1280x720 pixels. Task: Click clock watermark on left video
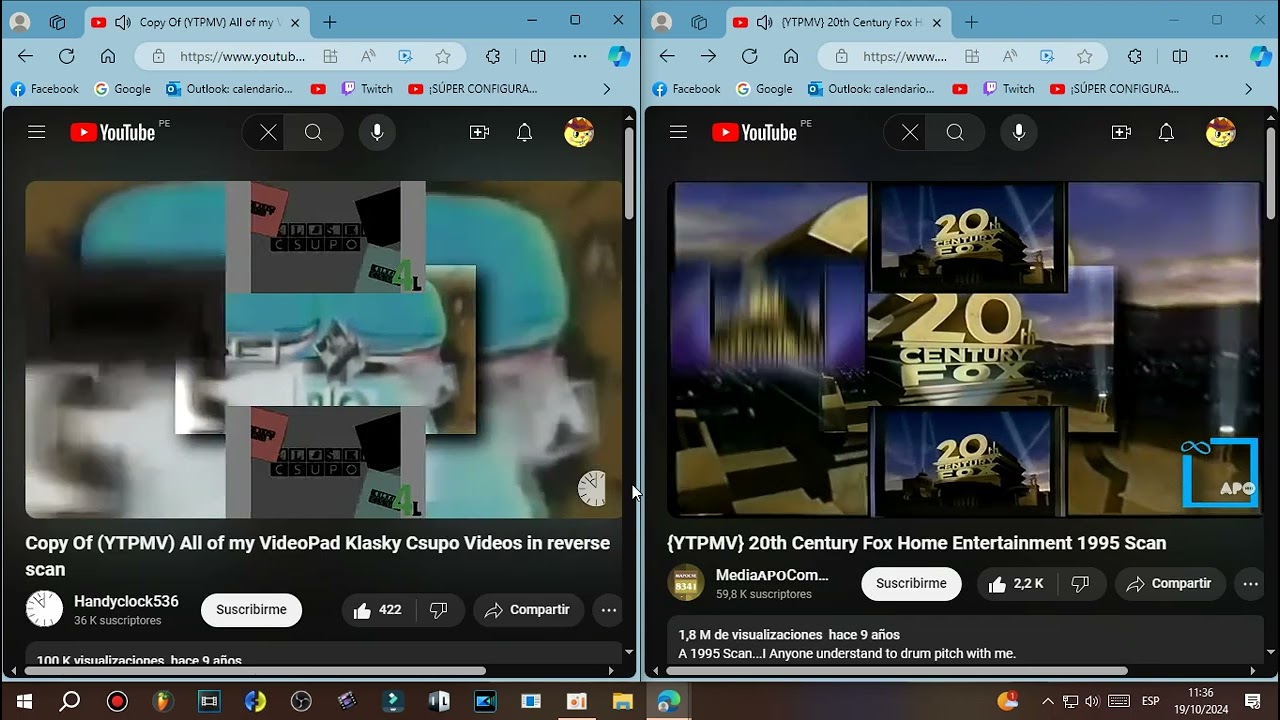pos(592,488)
